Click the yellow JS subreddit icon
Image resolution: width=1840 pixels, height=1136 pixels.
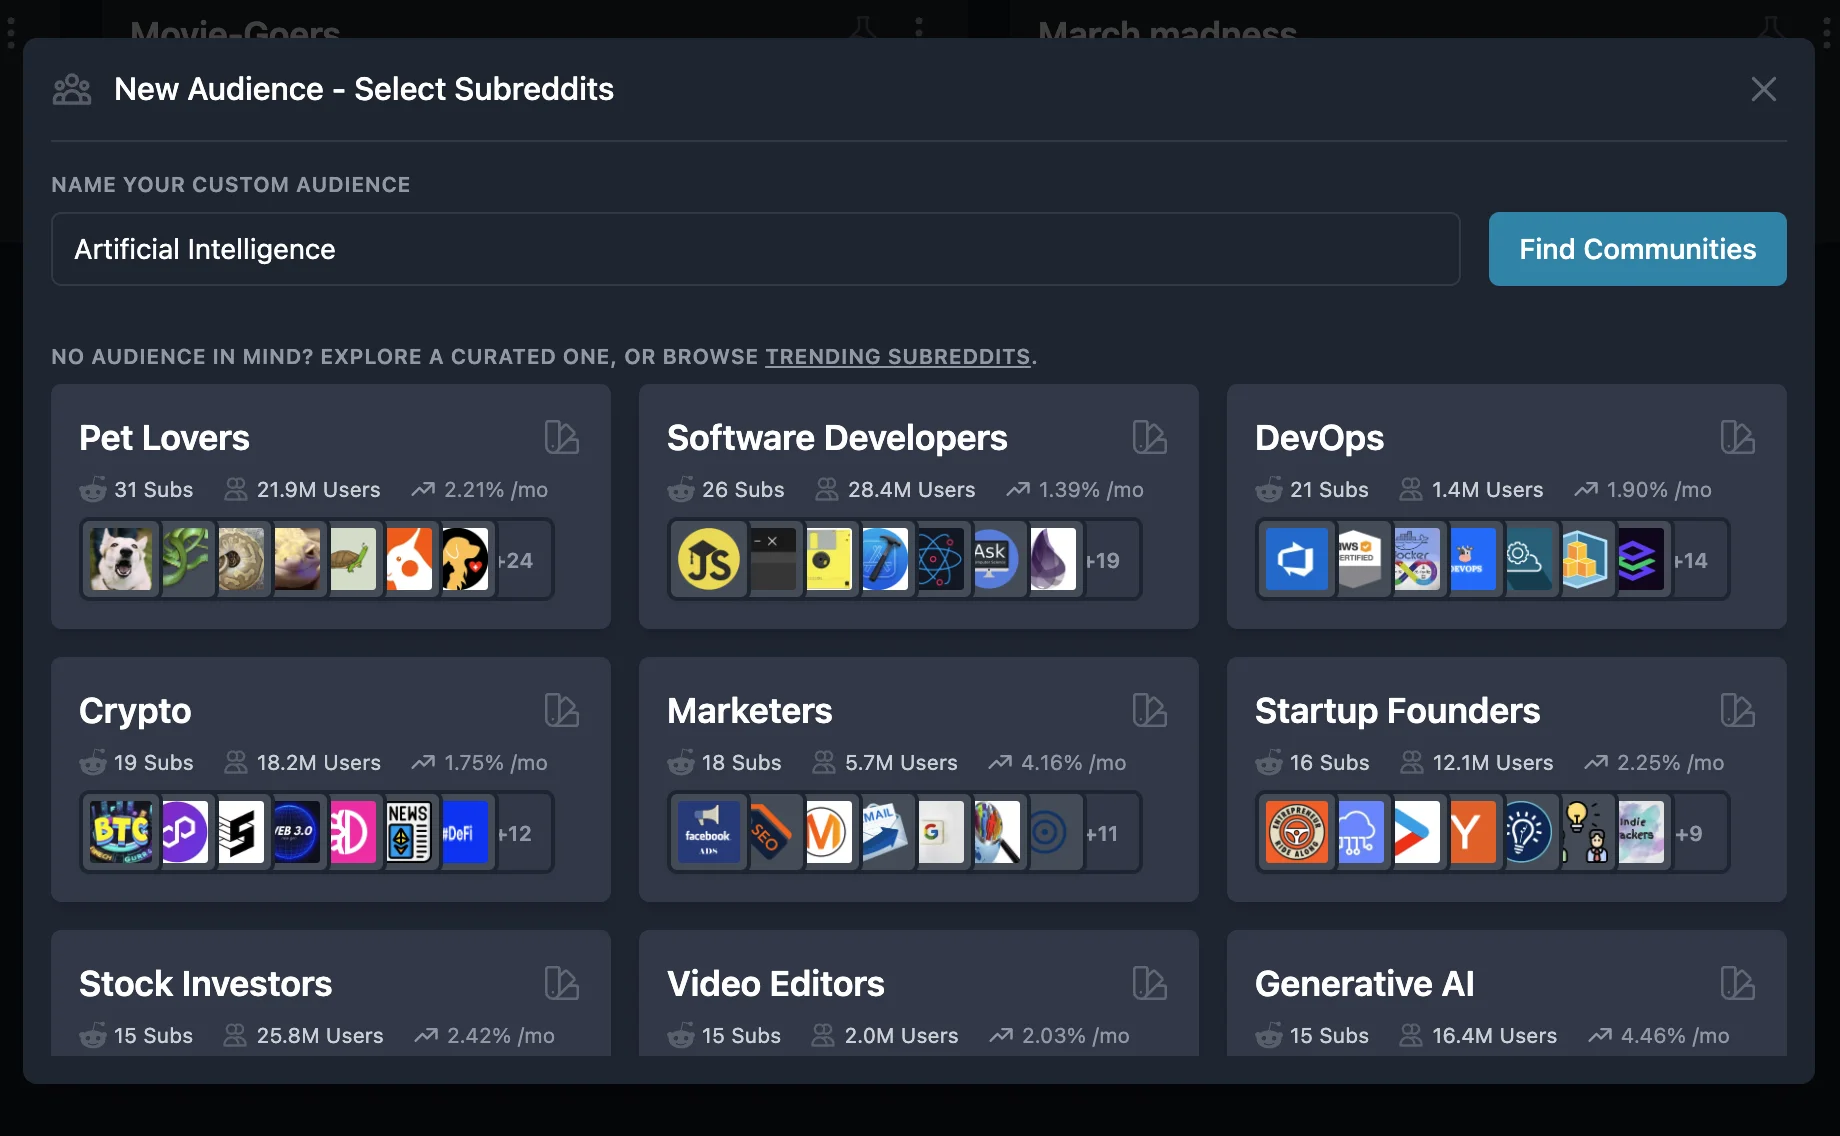click(709, 559)
